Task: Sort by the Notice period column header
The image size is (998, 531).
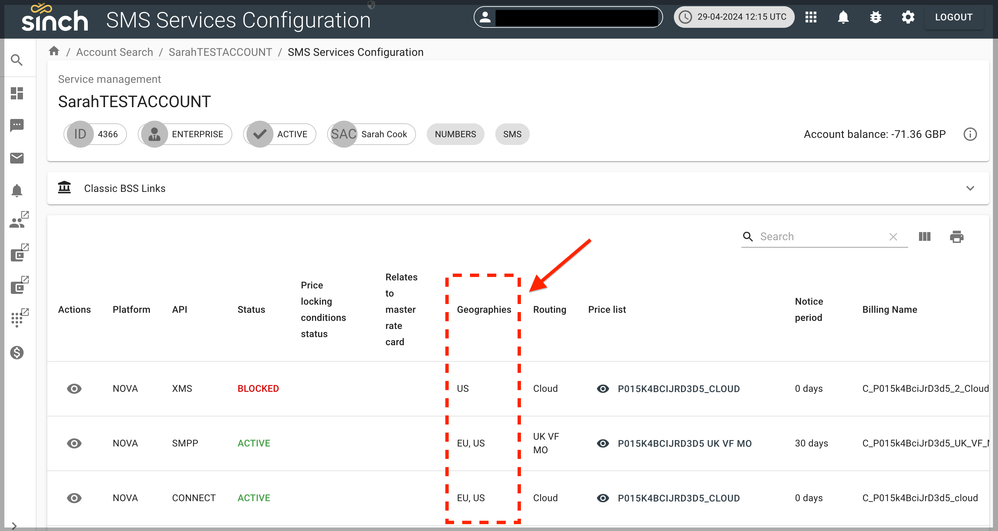Action: point(809,309)
